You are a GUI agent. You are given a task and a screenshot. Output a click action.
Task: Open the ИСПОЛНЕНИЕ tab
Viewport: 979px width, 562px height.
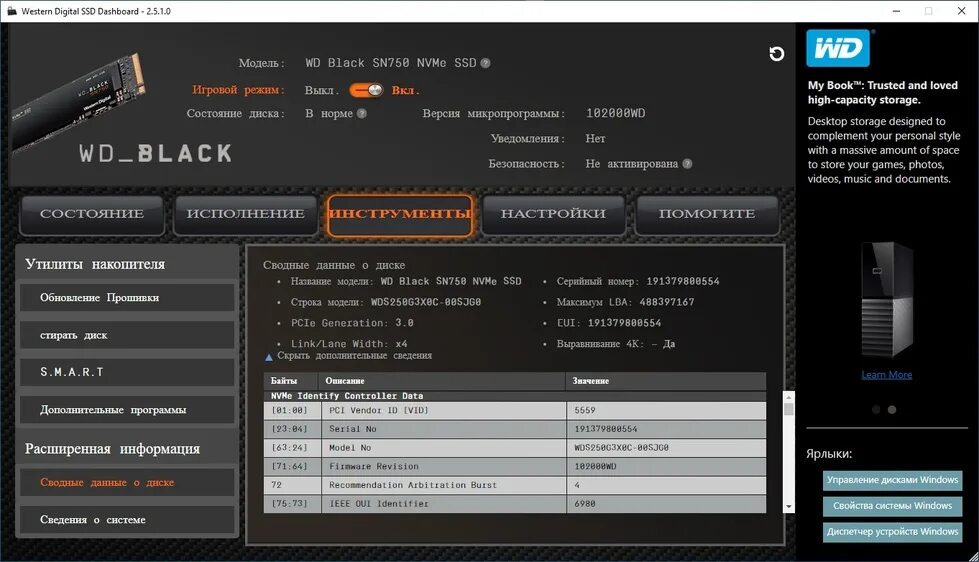(x=245, y=214)
